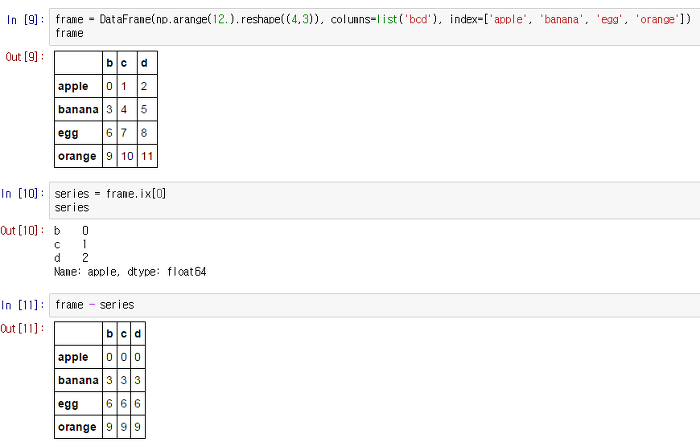Click the apple row label in Out [9] table
The height and width of the screenshot is (442, 700).
click(79, 86)
